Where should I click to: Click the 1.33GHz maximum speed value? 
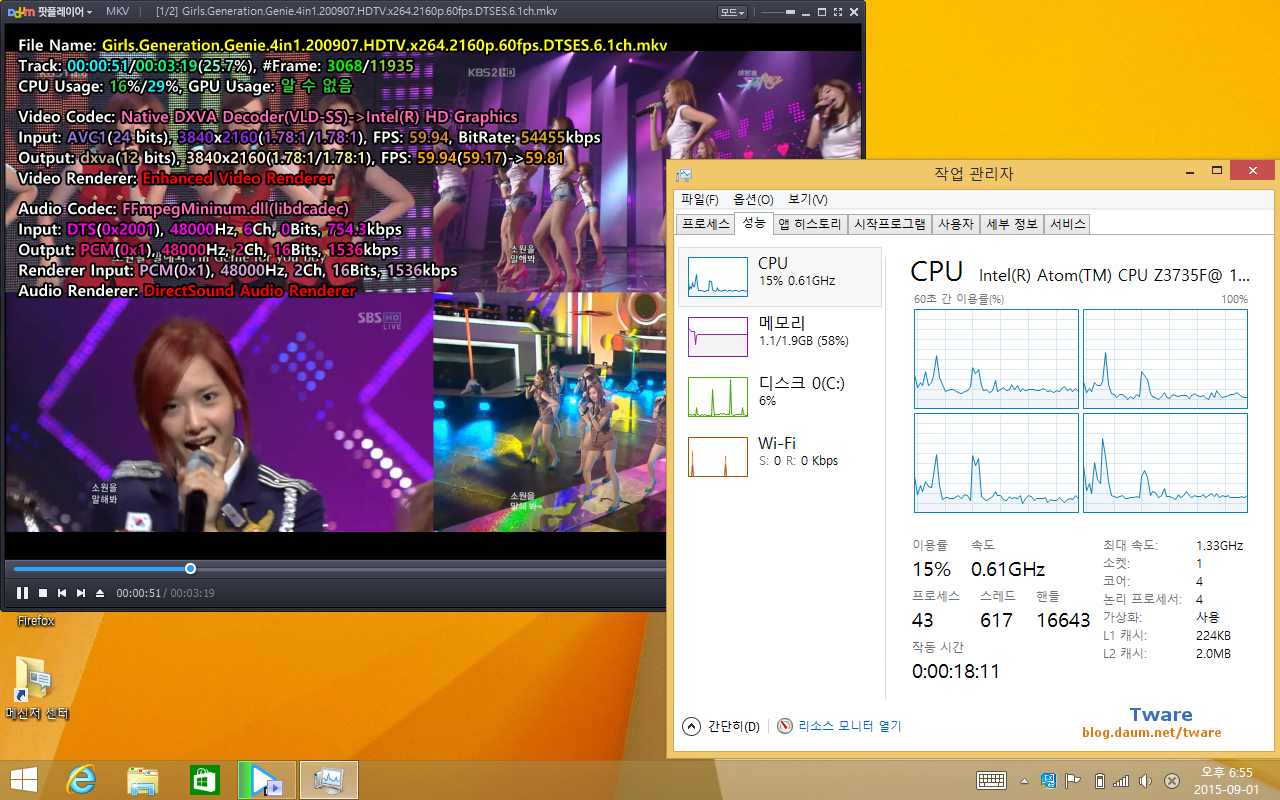coord(1220,546)
